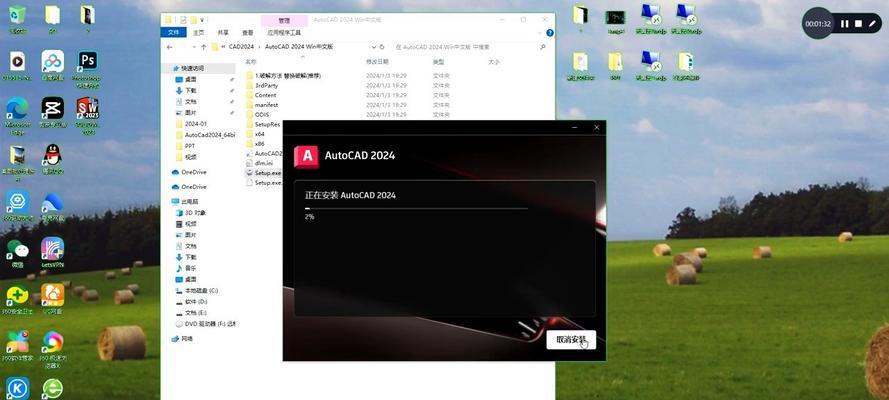Stop the screen recording
This screenshot has height=400, width=889.
[x=858, y=24]
